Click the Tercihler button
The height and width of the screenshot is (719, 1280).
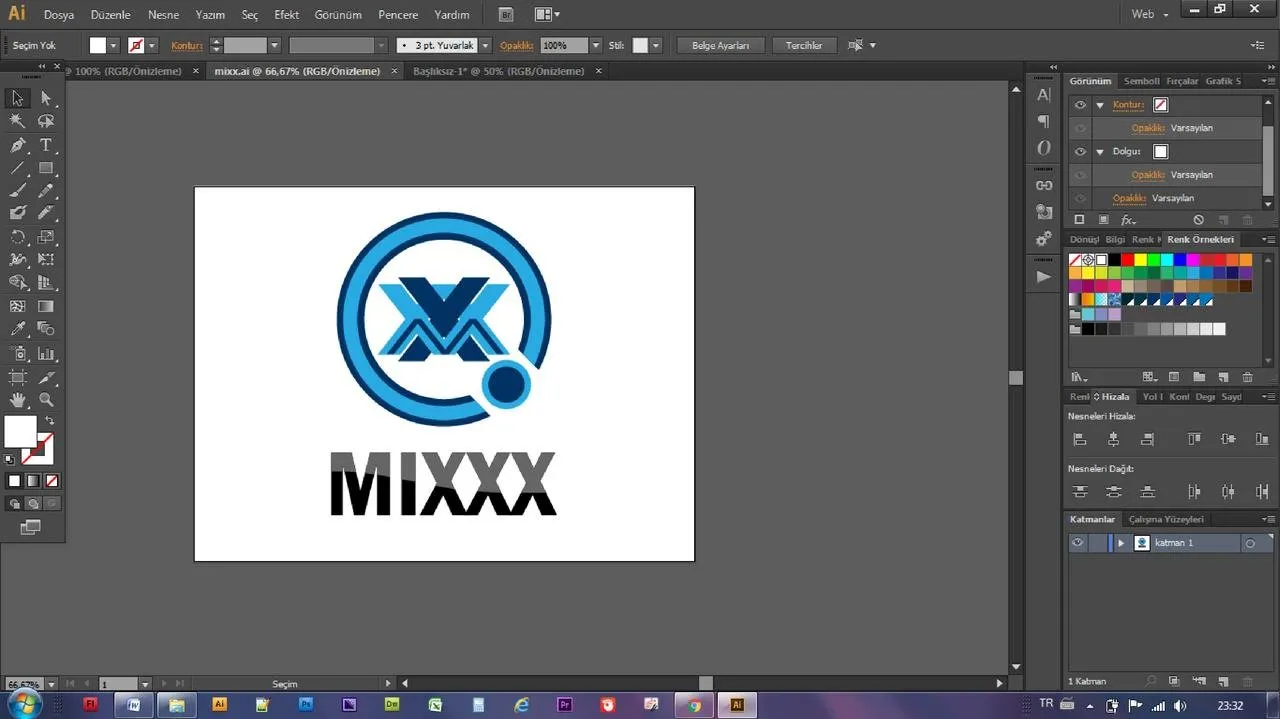804,45
